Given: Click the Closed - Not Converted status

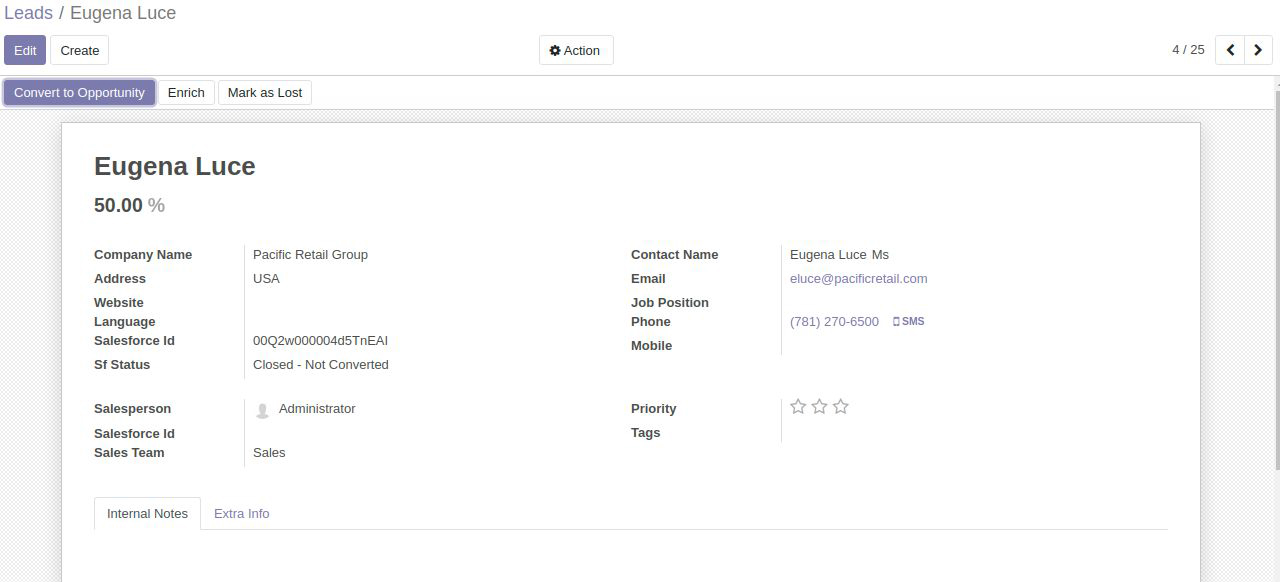Looking at the screenshot, I should click(321, 365).
